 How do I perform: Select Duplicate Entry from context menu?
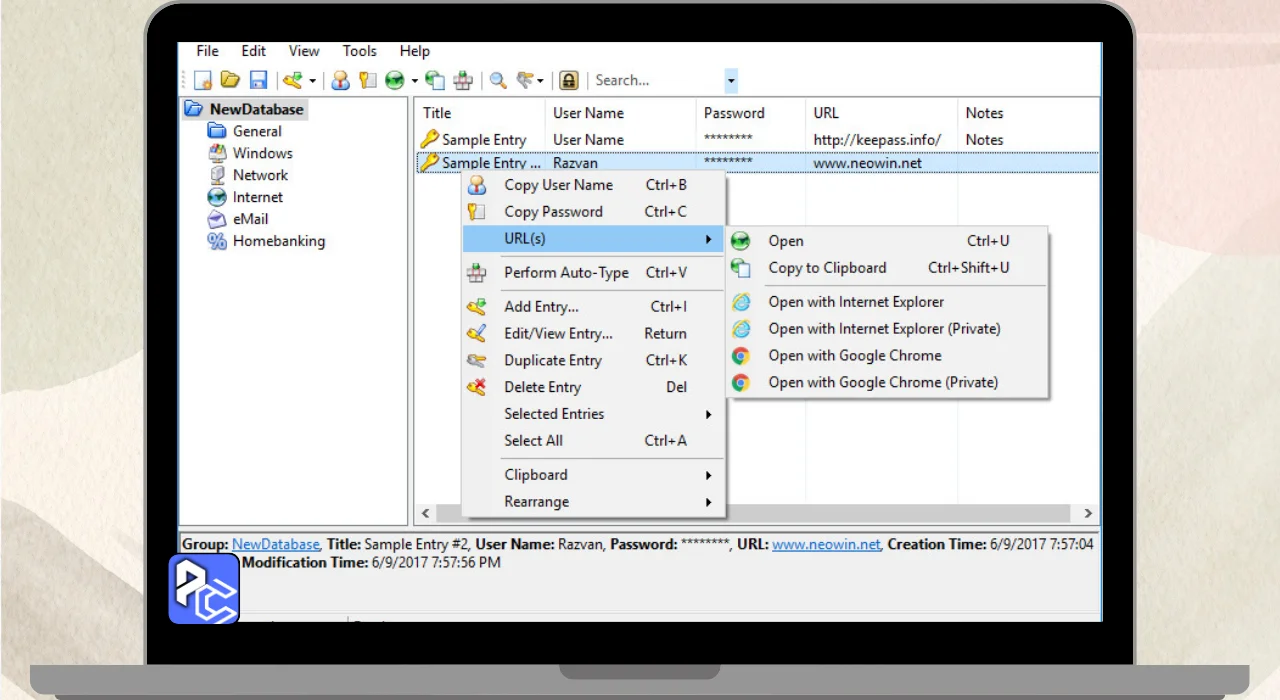[x=552, y=360]
